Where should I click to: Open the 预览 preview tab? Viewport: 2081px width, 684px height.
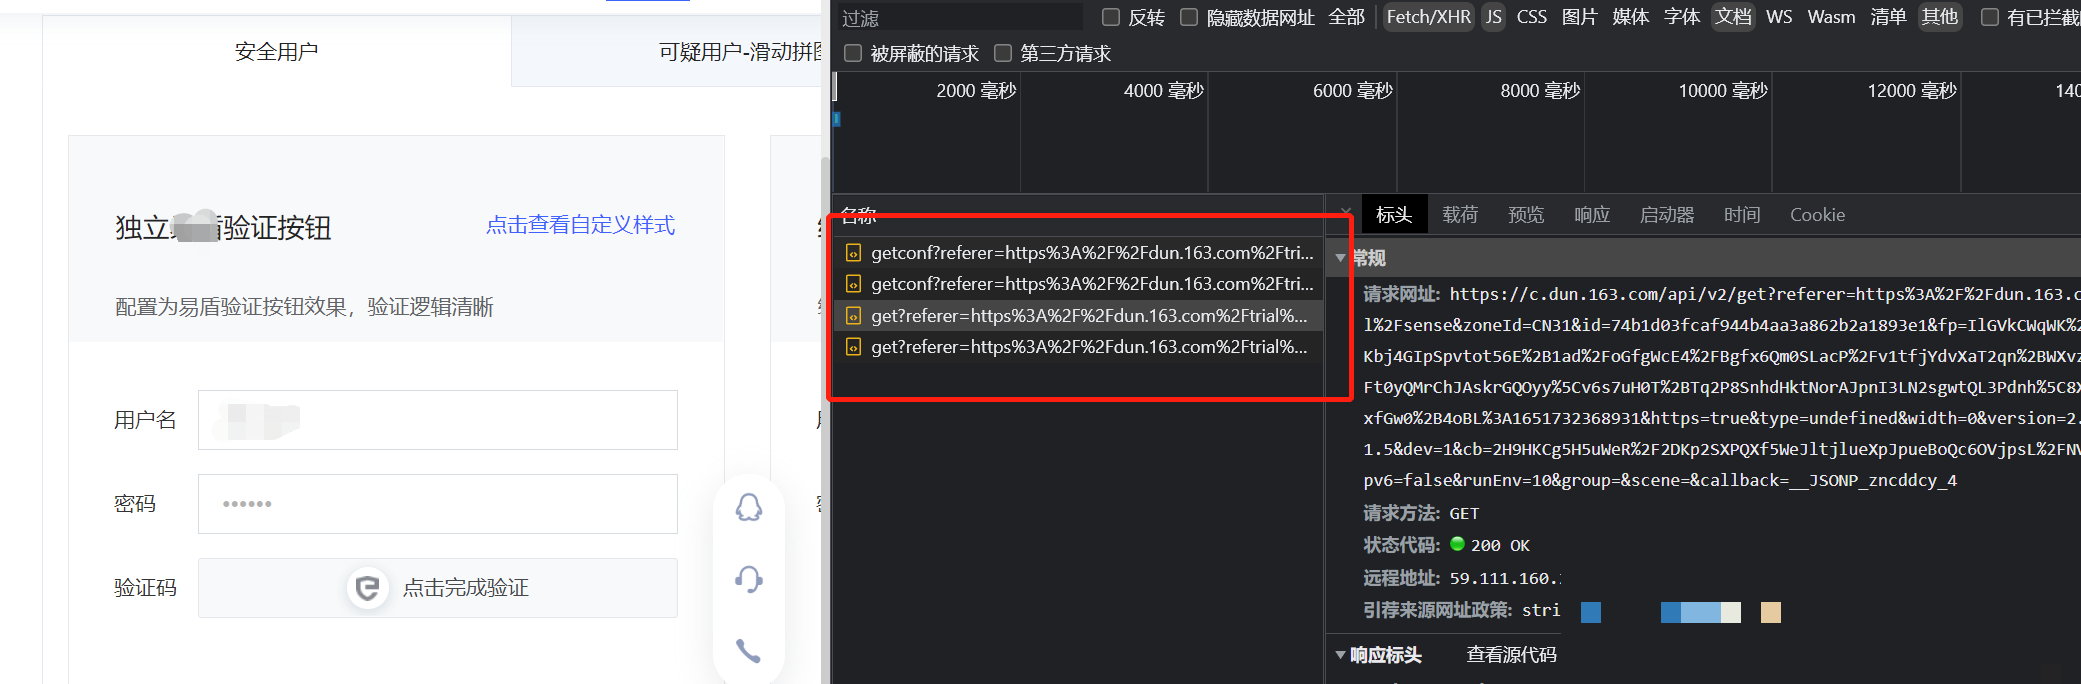[x=1526, y=215]
